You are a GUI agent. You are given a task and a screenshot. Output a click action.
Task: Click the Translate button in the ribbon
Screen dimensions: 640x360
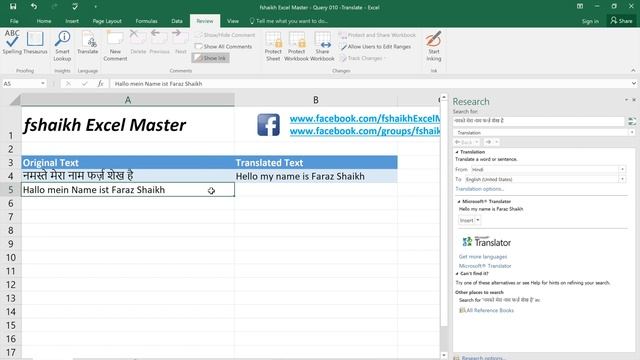(88, 42)
